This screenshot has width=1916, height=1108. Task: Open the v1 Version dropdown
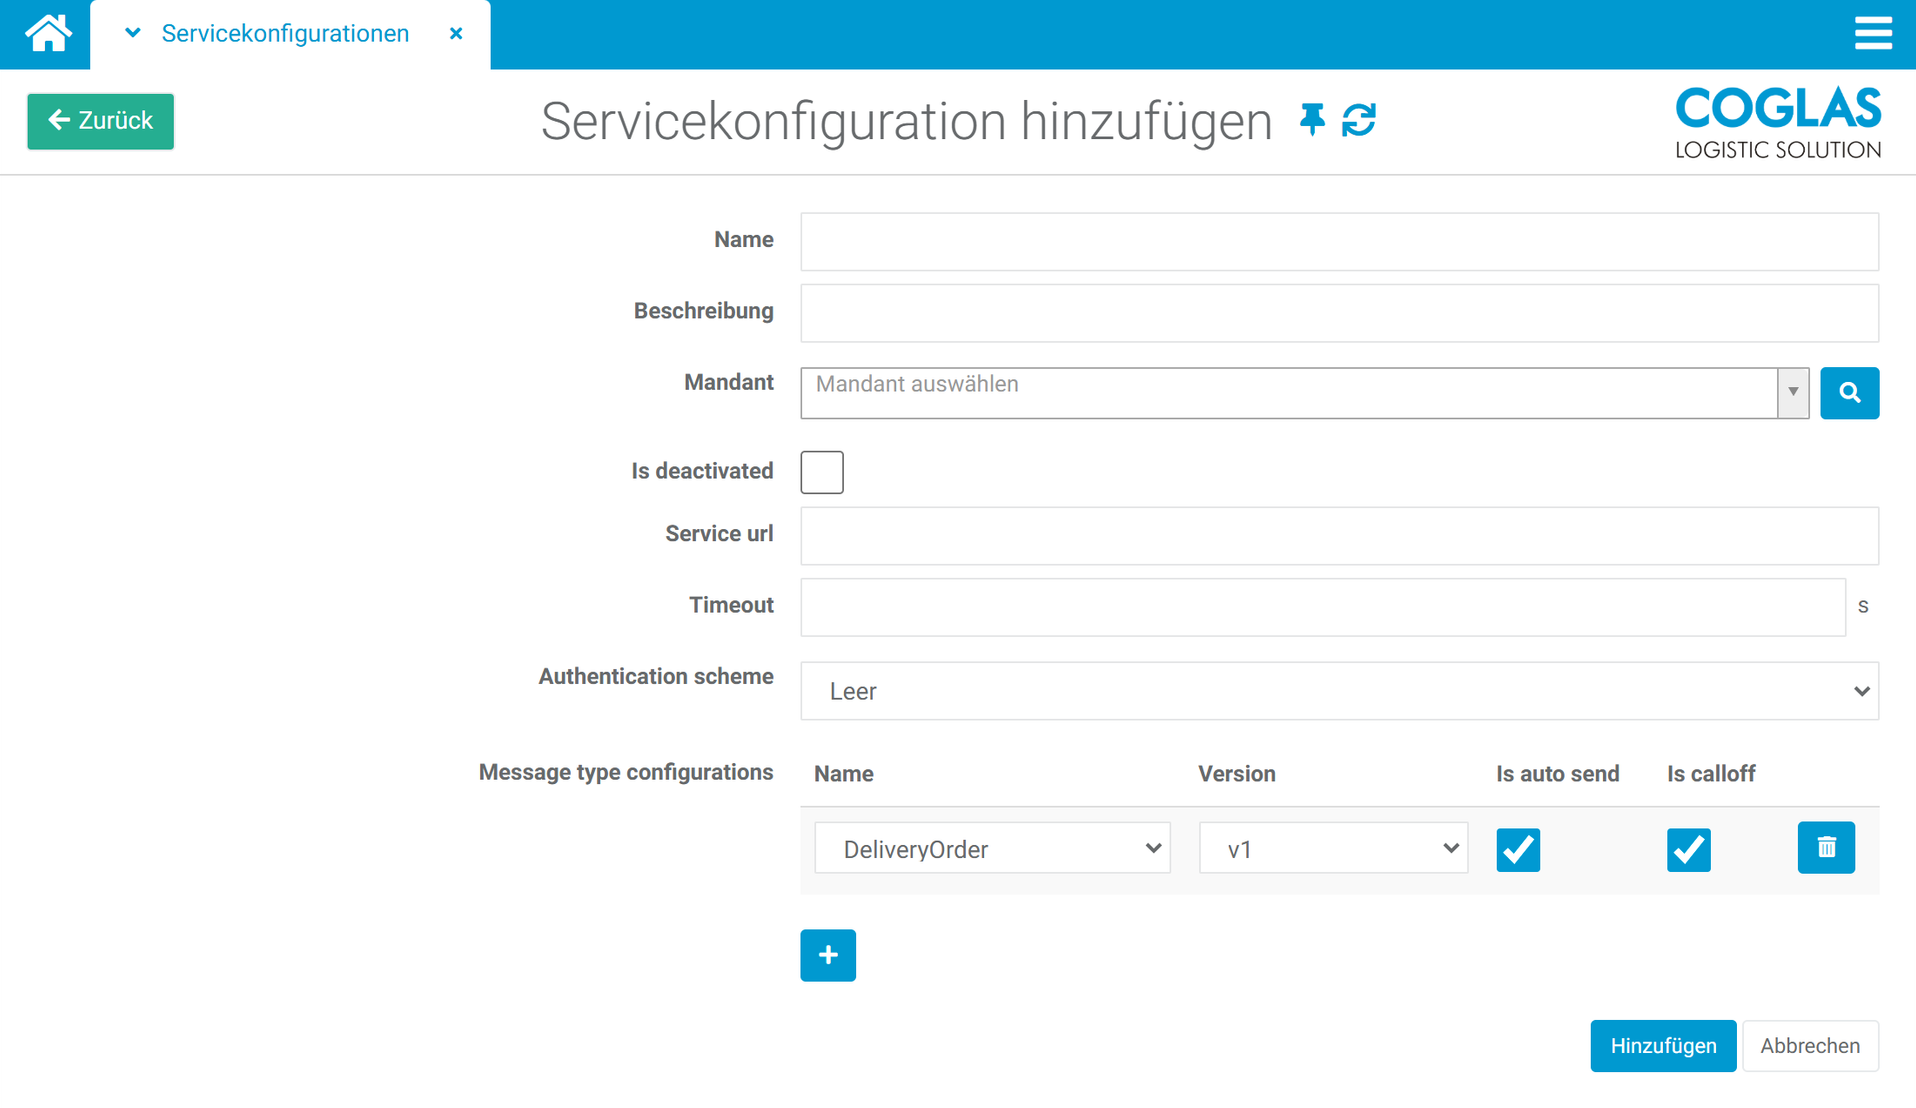pos(1333,849)
